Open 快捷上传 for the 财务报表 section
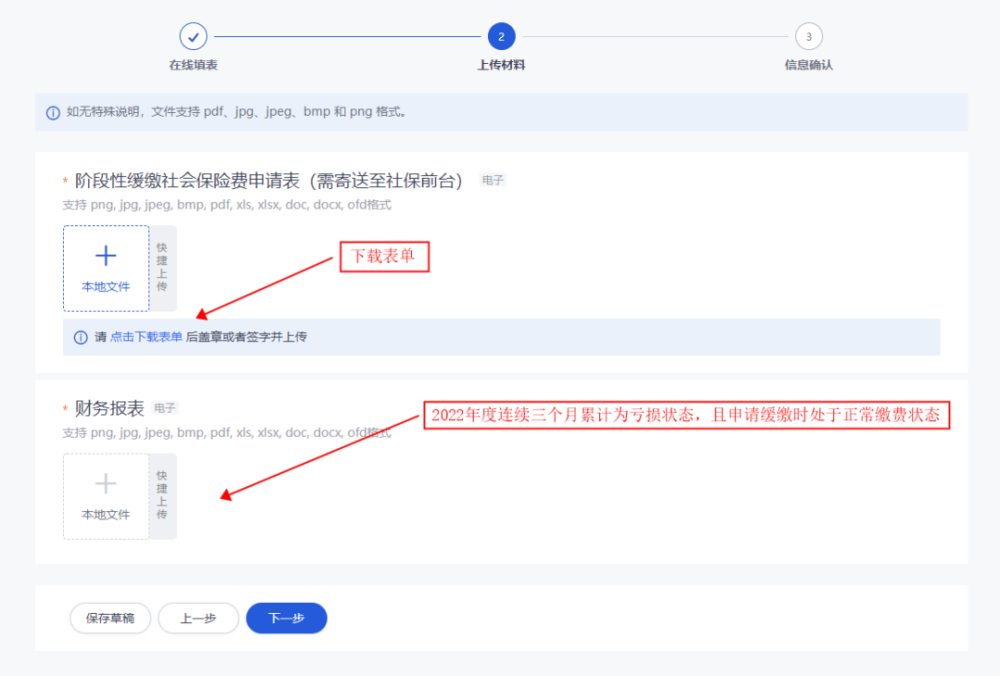Image resolution: width=1000 pixels, height=676 pixels. 163,496
